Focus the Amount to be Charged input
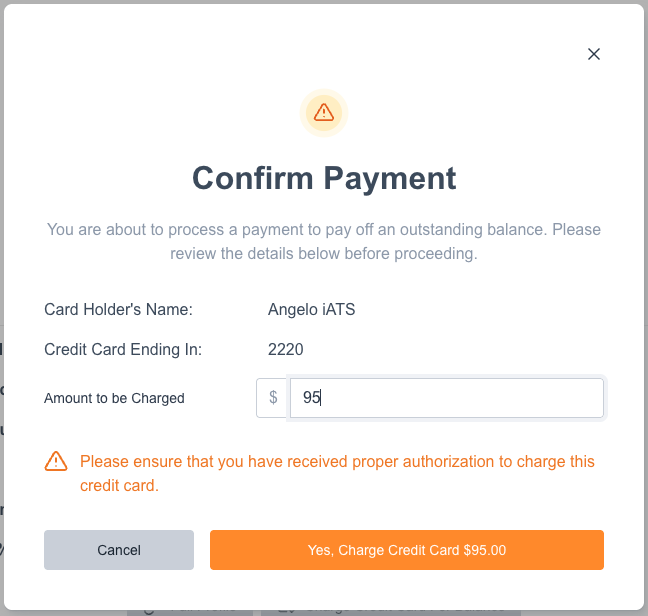Image resolution: width=648 pixels, height=616 pixels. pyautogui.click(x=446, y=397)
